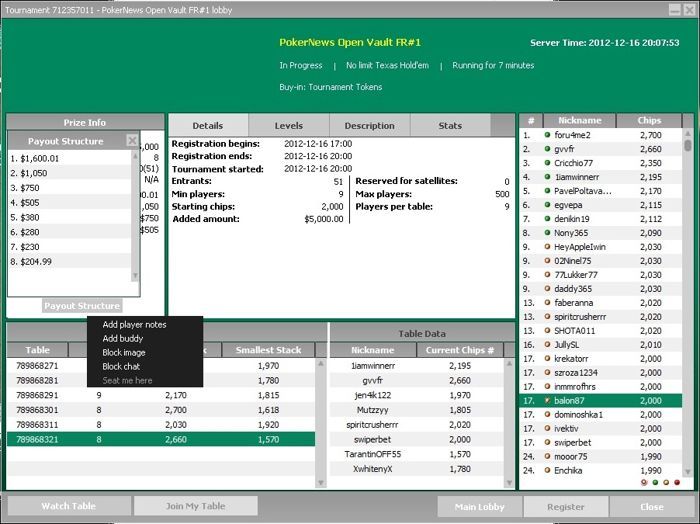Screen dimensions: 700x524
Task: Select Block chat in context menu
Action: (x=121, y=366)
